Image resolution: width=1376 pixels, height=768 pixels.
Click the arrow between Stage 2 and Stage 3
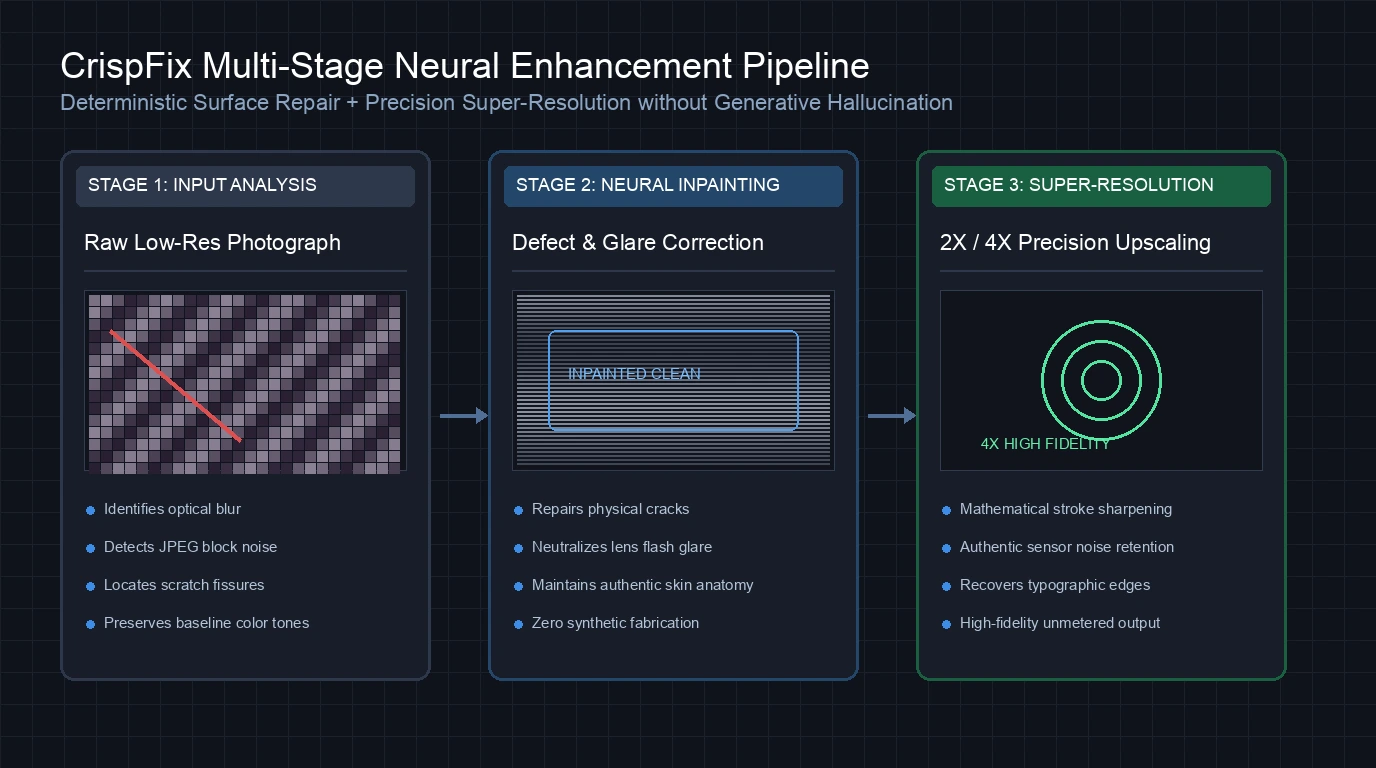pyautogui.click(x=892, y=415)
